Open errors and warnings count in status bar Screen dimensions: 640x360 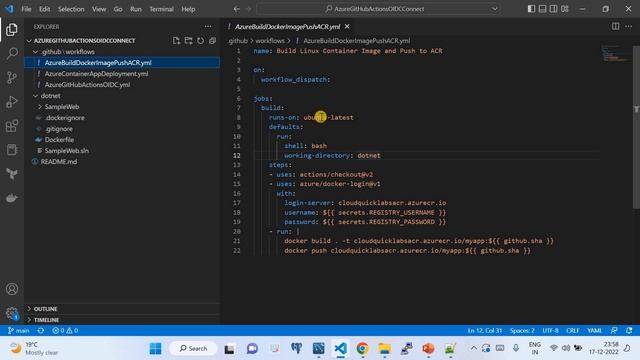click(x=65, y=330)
